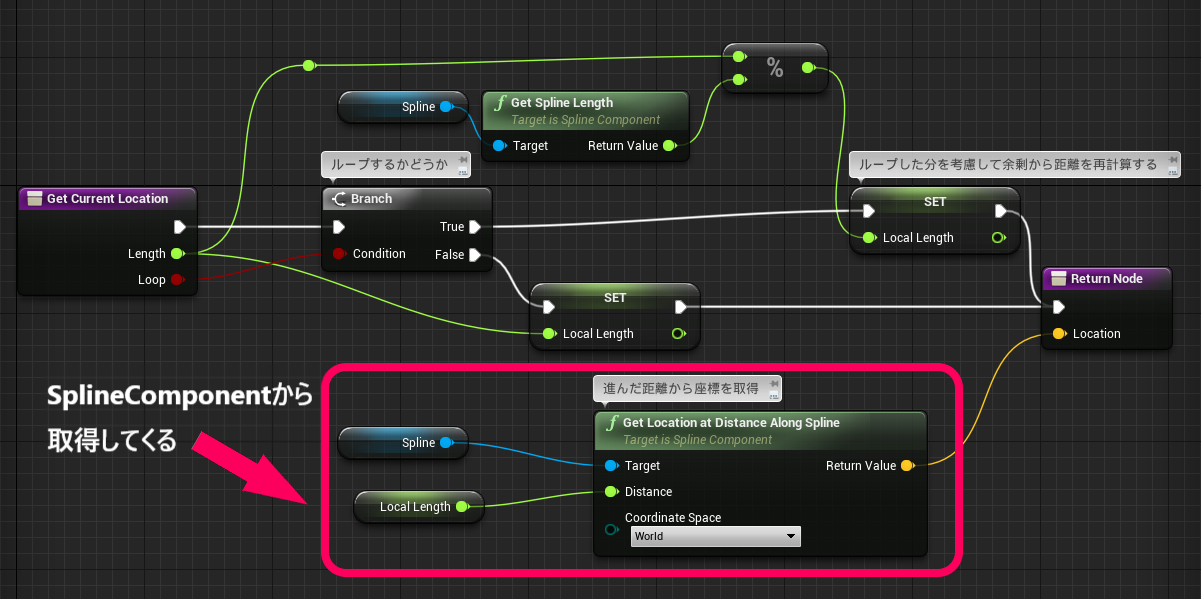This screenshot has width=1201, height=599.
Task: Click the output pin of the % node
Action: (x=808, y=68)
